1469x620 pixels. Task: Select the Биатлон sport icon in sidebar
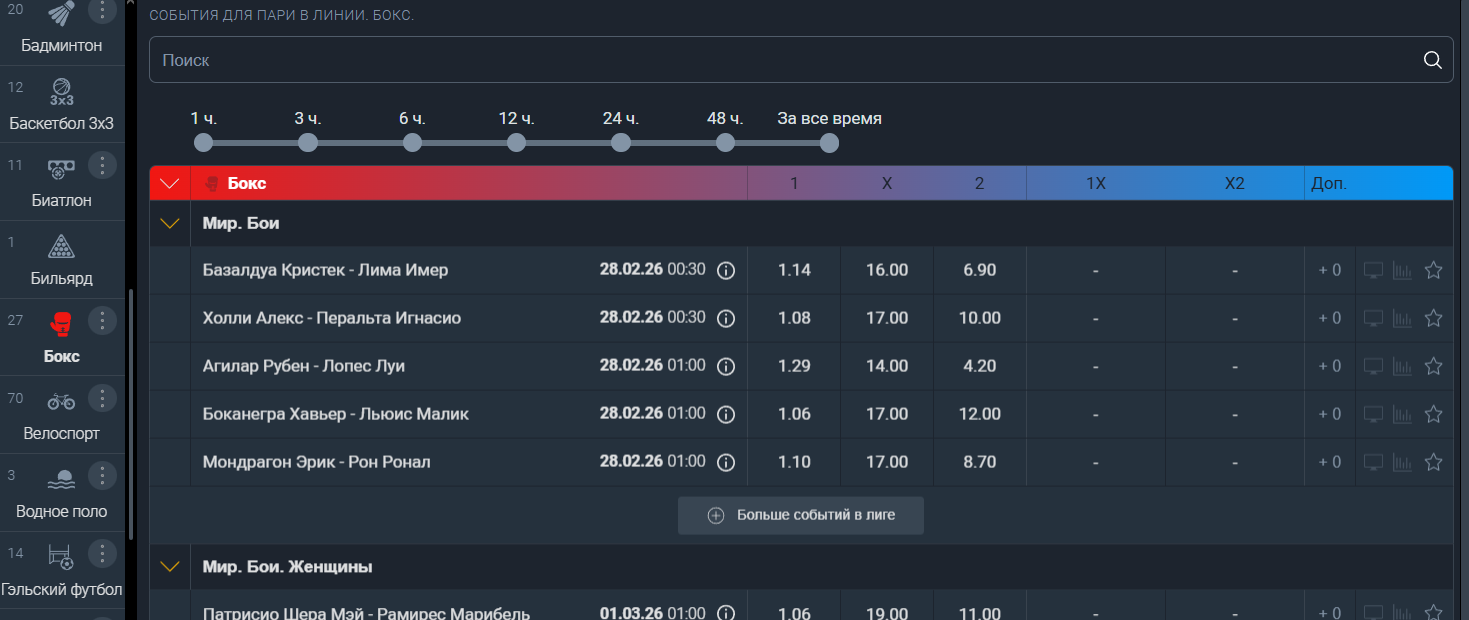61,166
